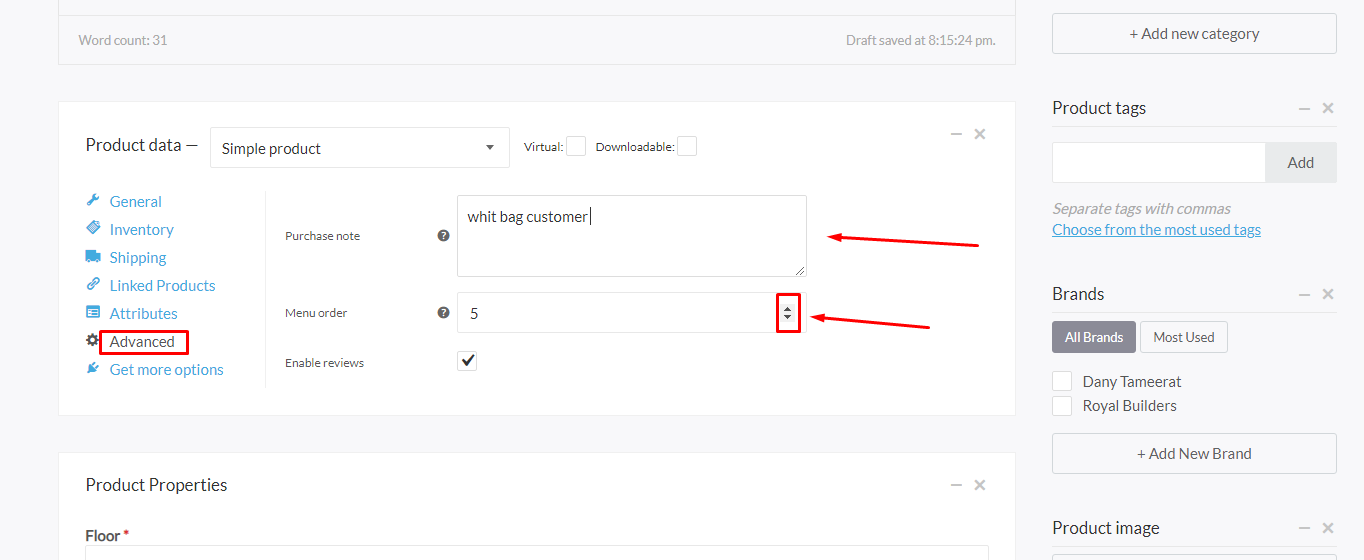Click the wrench icon beside General

pyautogui.click(x=93, y=201)
